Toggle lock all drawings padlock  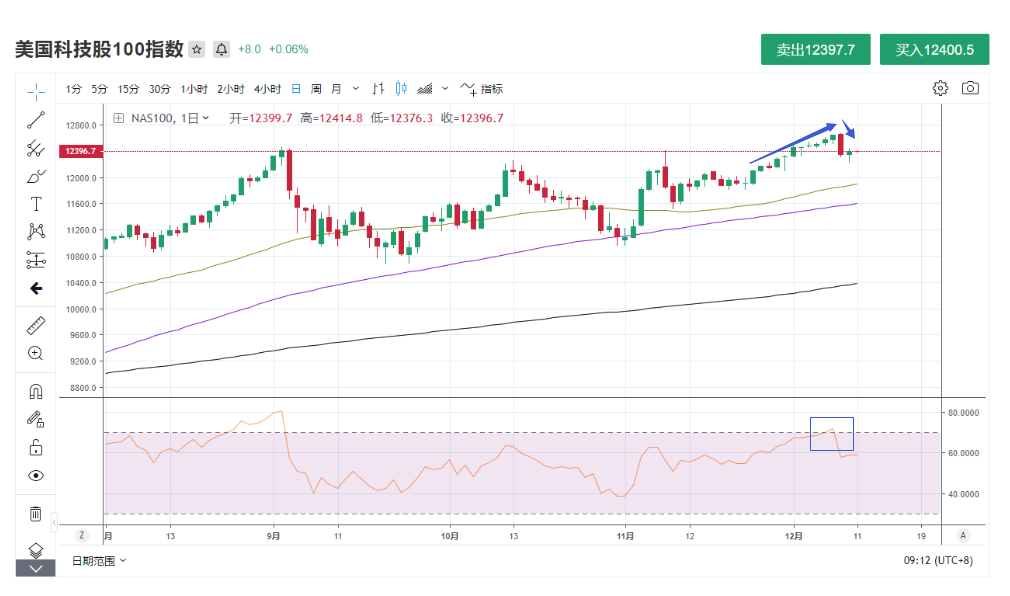pos(36,447)
